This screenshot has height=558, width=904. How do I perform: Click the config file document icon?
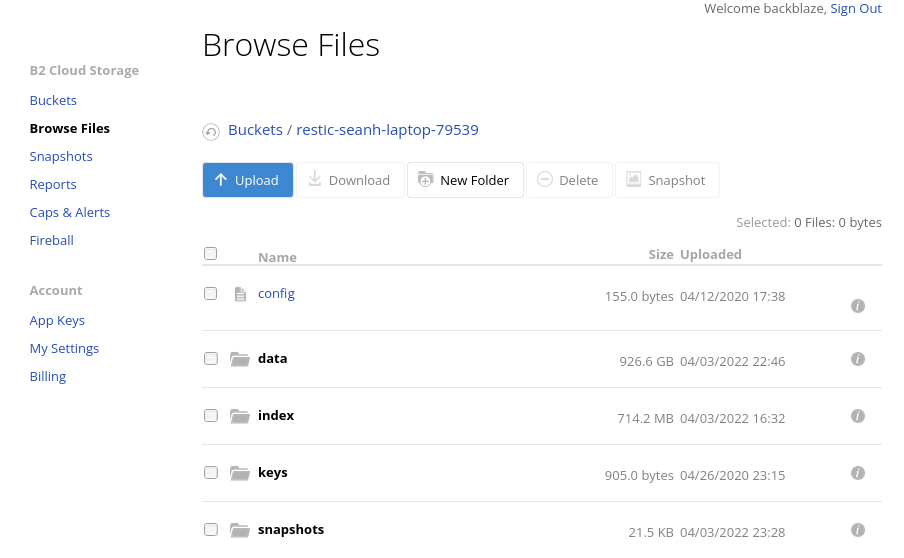(x=240, y=295)
